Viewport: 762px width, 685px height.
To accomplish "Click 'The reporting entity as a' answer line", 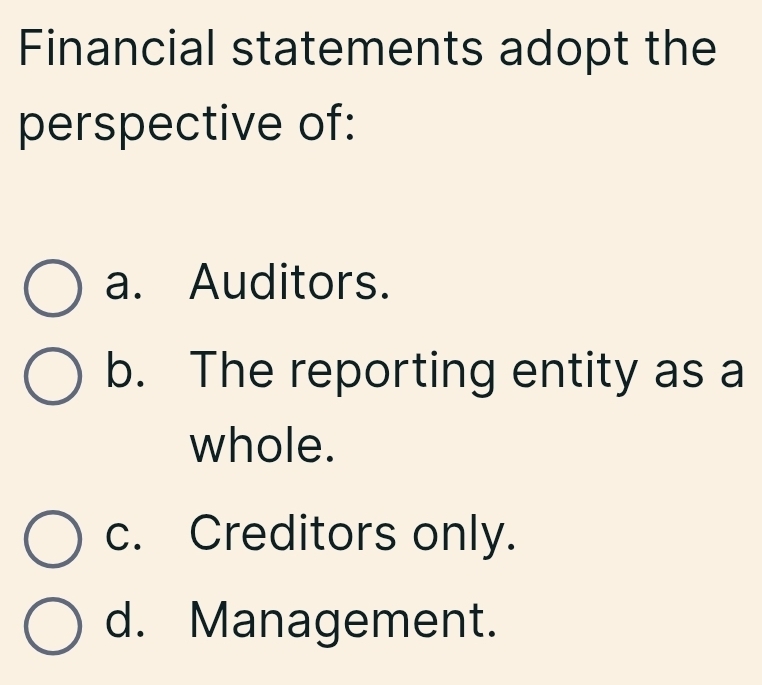I will [467, 373].
